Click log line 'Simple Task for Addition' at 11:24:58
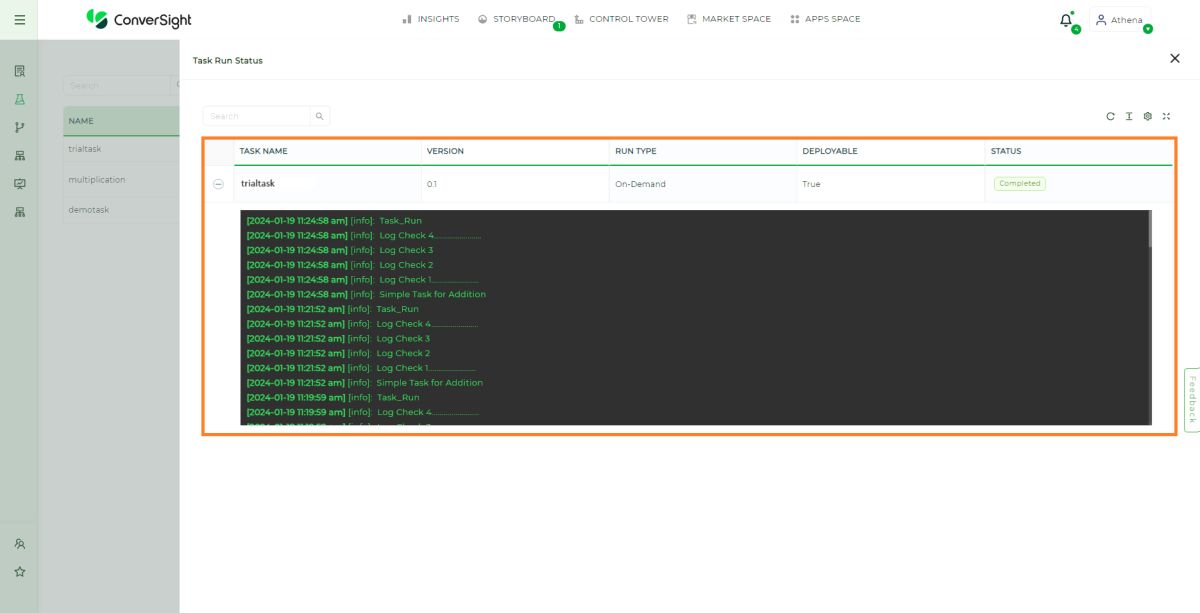Image resolution: width=1200 pixels, height=613 pixels. (366, 294)
